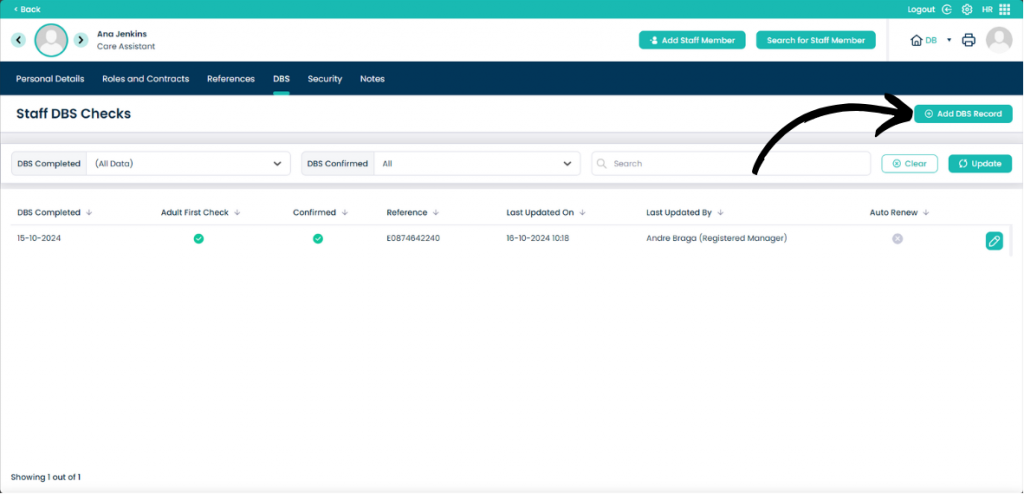Open the printer icon
This screenshot has width=1024, height=494.
969,41
